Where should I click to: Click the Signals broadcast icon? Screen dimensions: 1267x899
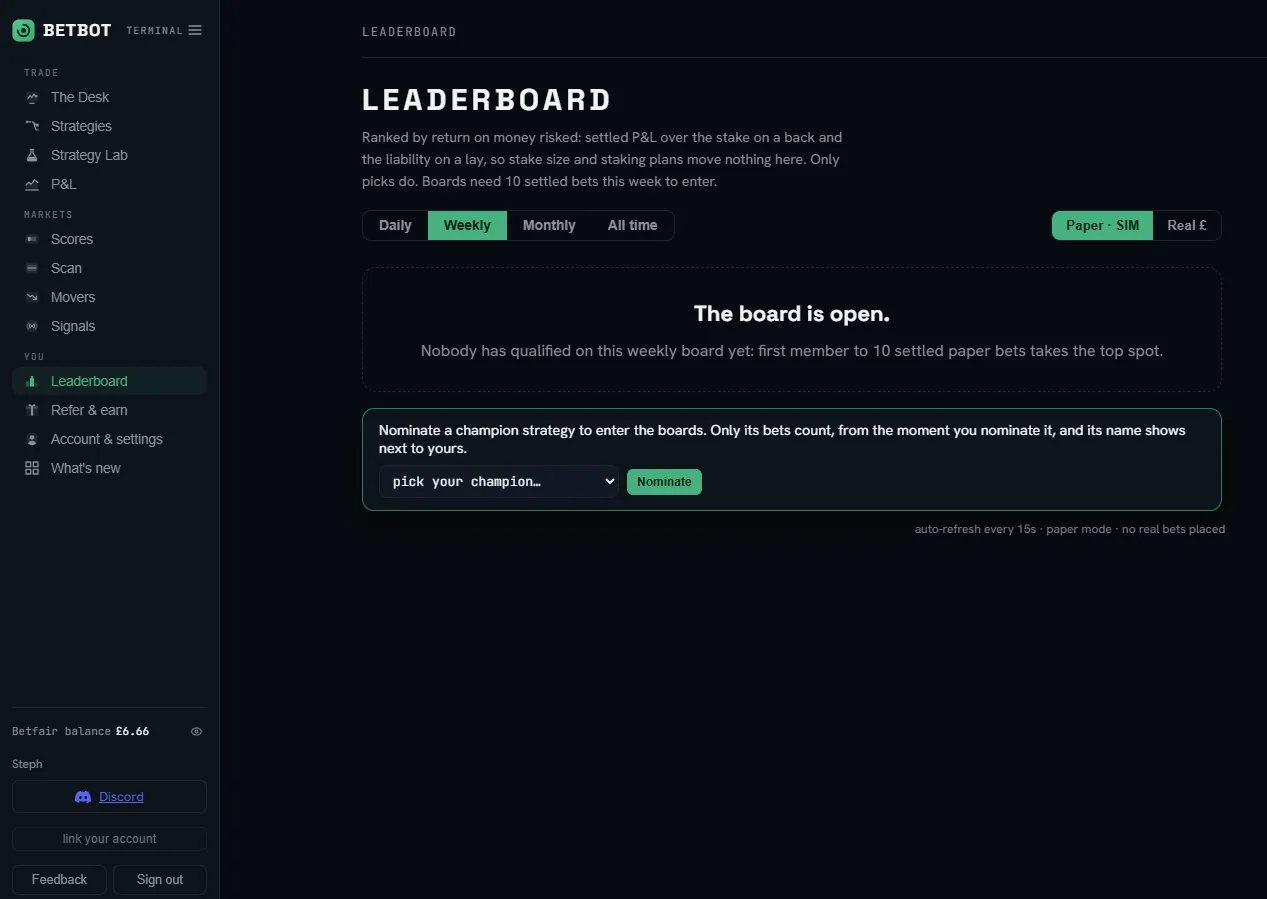point(32,326)
